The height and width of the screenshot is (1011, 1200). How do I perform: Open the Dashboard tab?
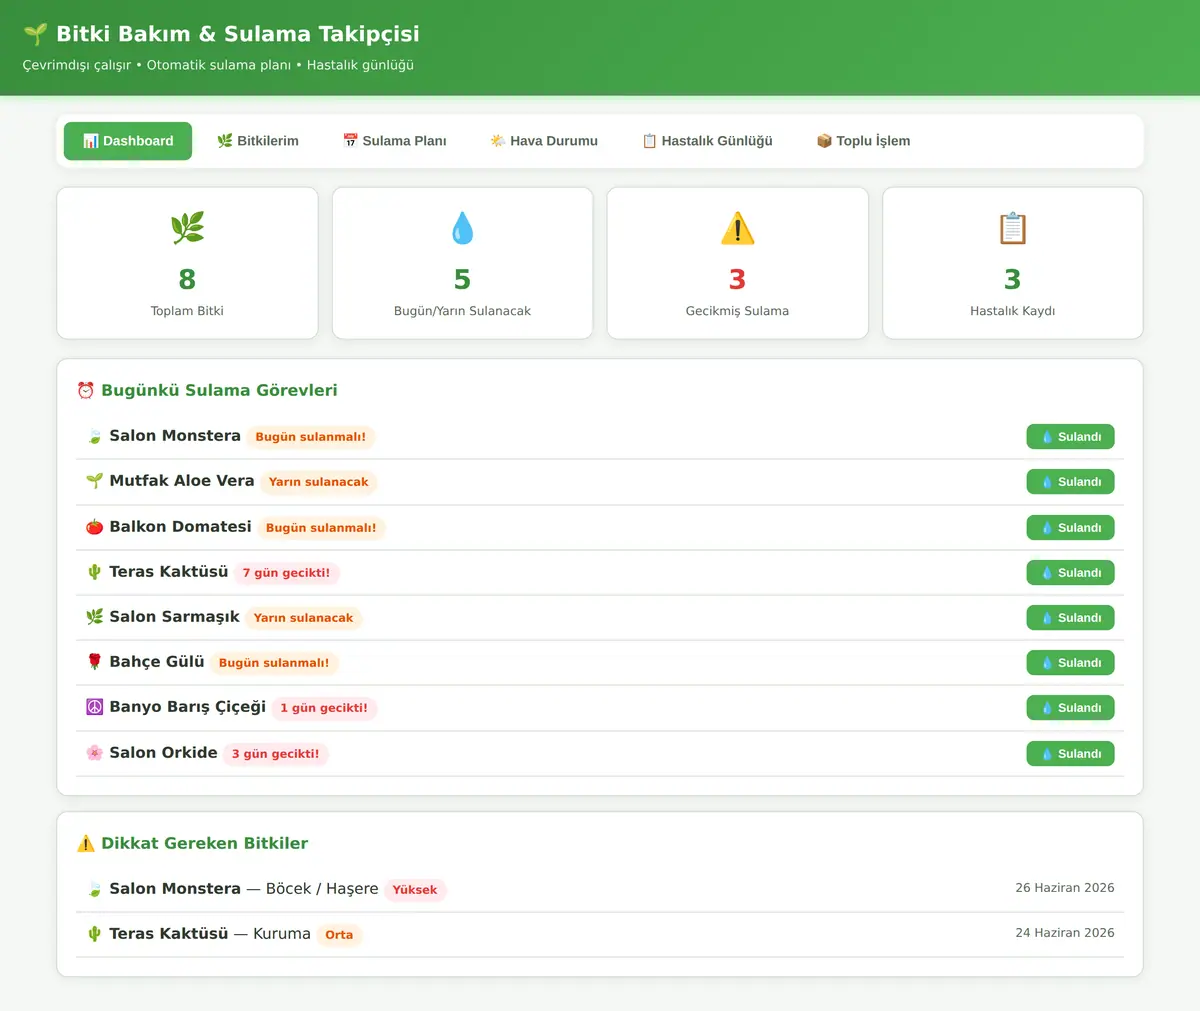(x=128, y=141)
